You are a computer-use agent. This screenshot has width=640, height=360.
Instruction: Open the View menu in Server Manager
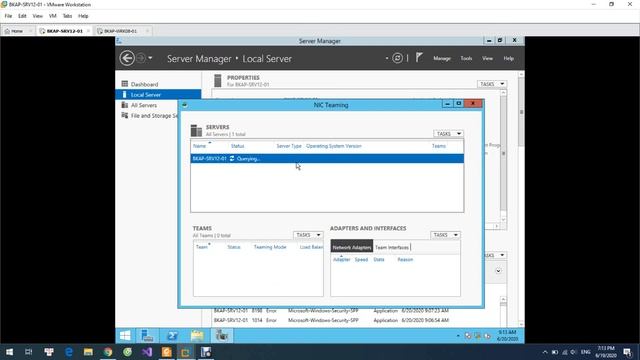[487, 58]
